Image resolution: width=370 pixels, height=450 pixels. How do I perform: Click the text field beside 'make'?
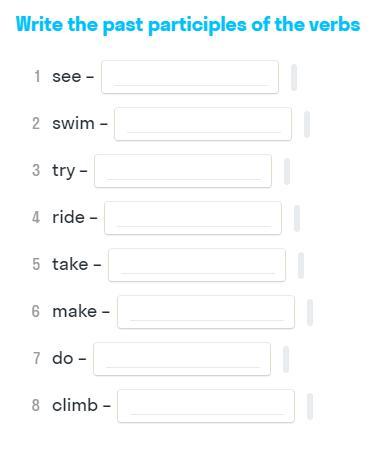point(206,312)
